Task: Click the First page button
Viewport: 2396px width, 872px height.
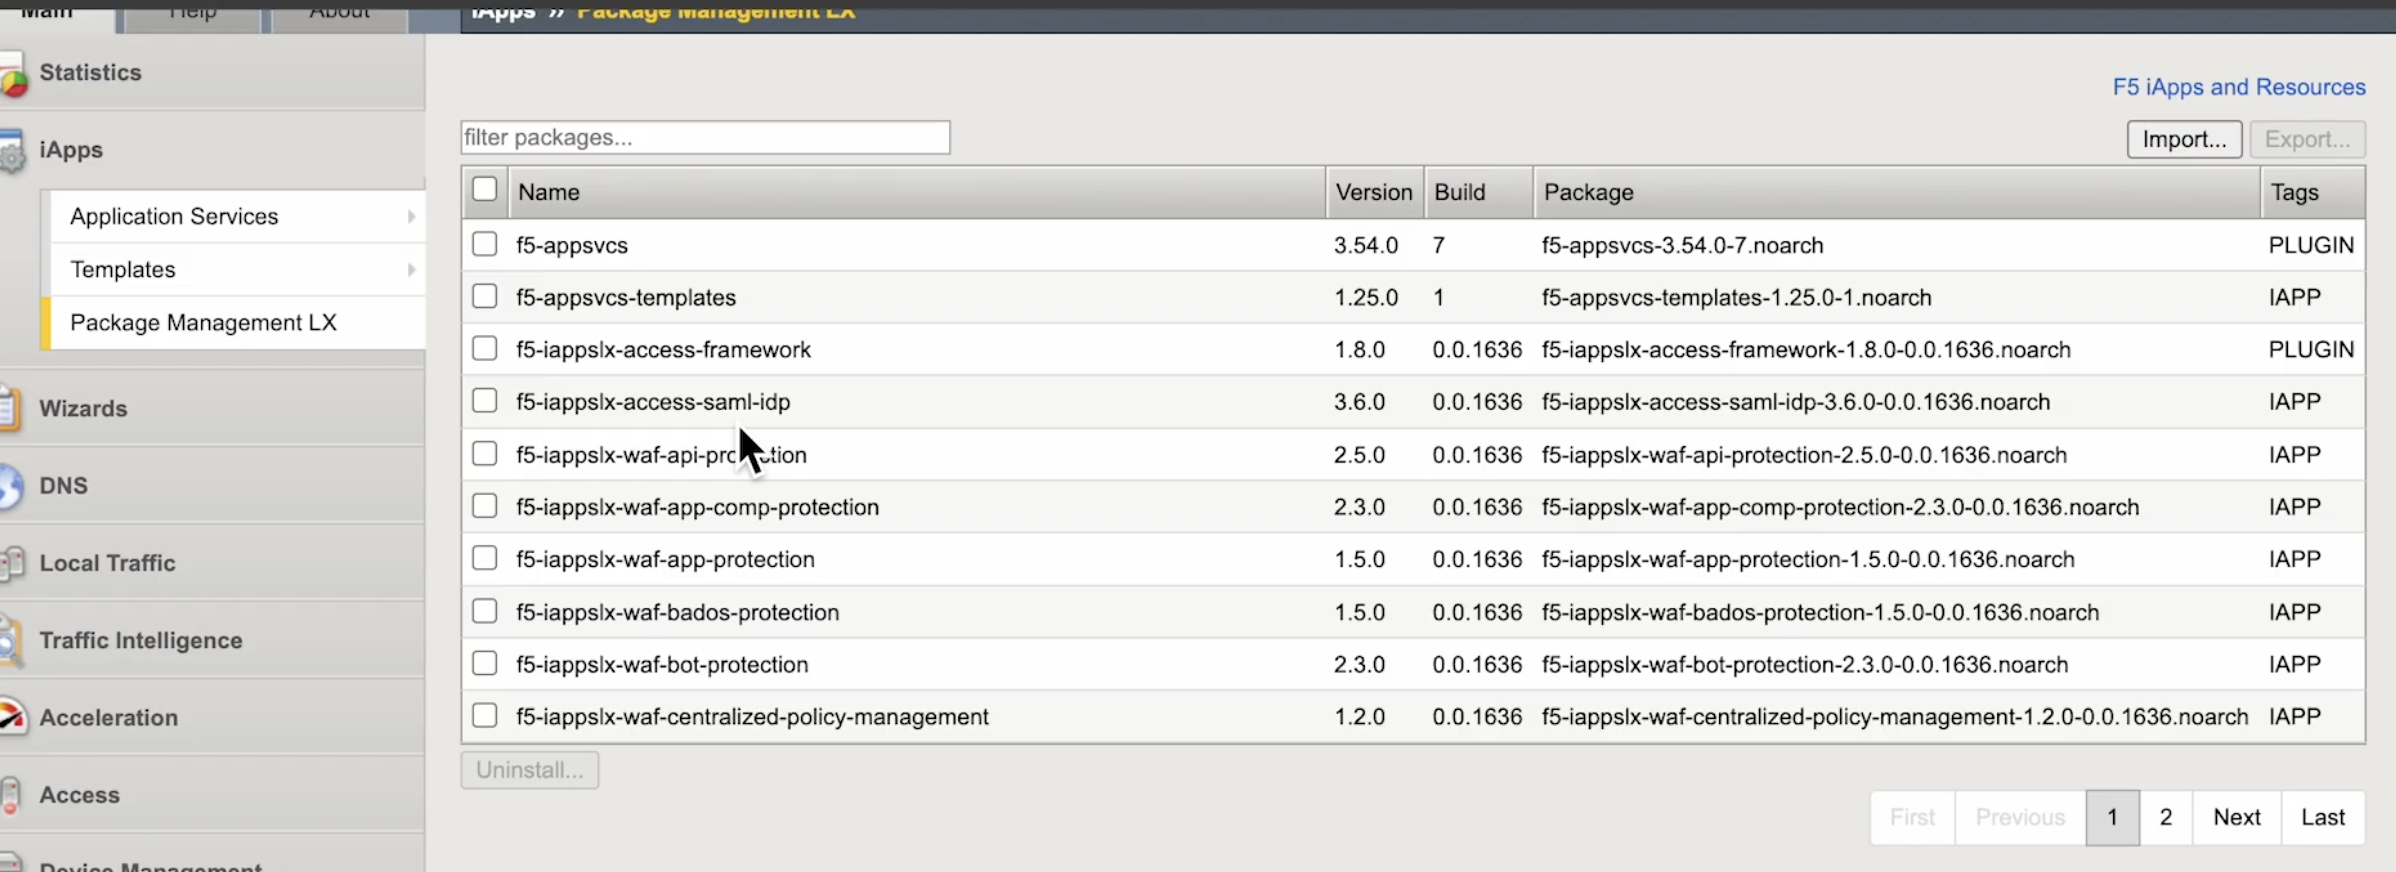Action: coord(1913,817)
